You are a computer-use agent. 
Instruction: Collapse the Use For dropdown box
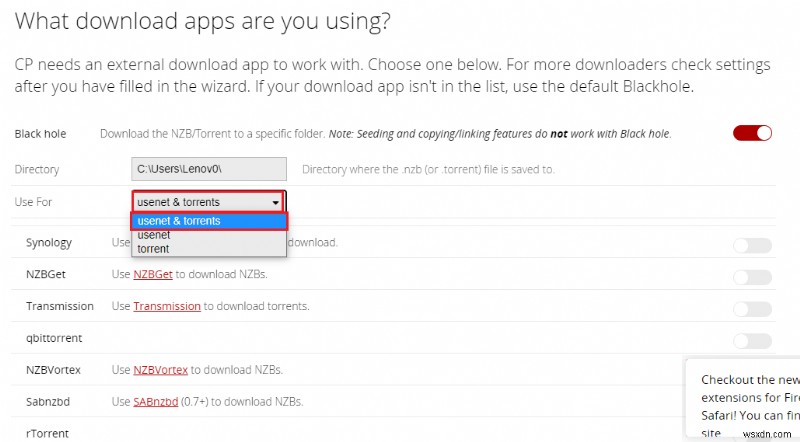coord(208,202)
